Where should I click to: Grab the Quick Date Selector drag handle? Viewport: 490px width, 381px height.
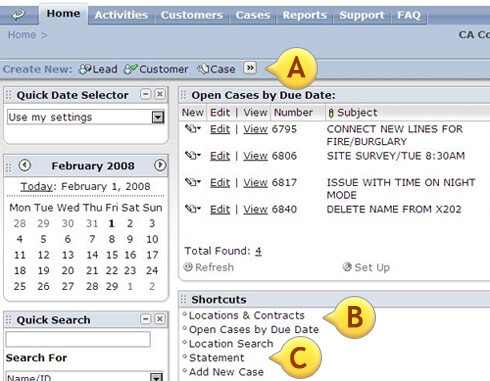point(9,95)
